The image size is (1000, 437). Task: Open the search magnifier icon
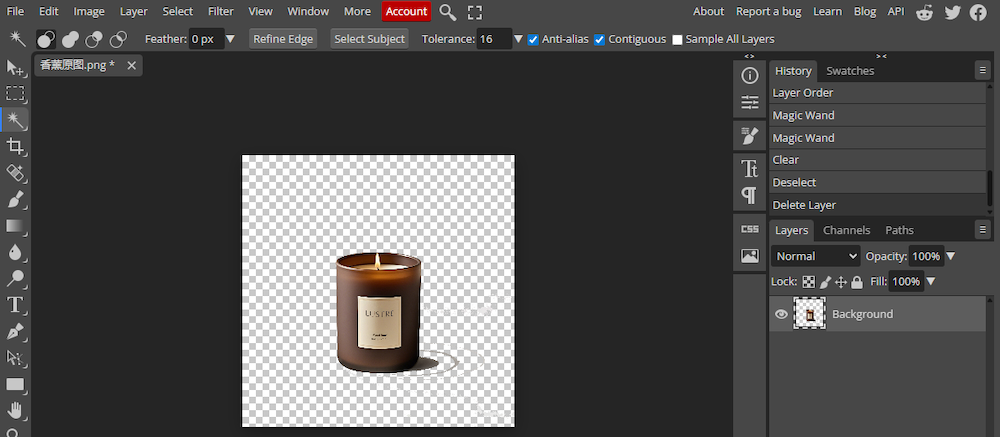448,11
